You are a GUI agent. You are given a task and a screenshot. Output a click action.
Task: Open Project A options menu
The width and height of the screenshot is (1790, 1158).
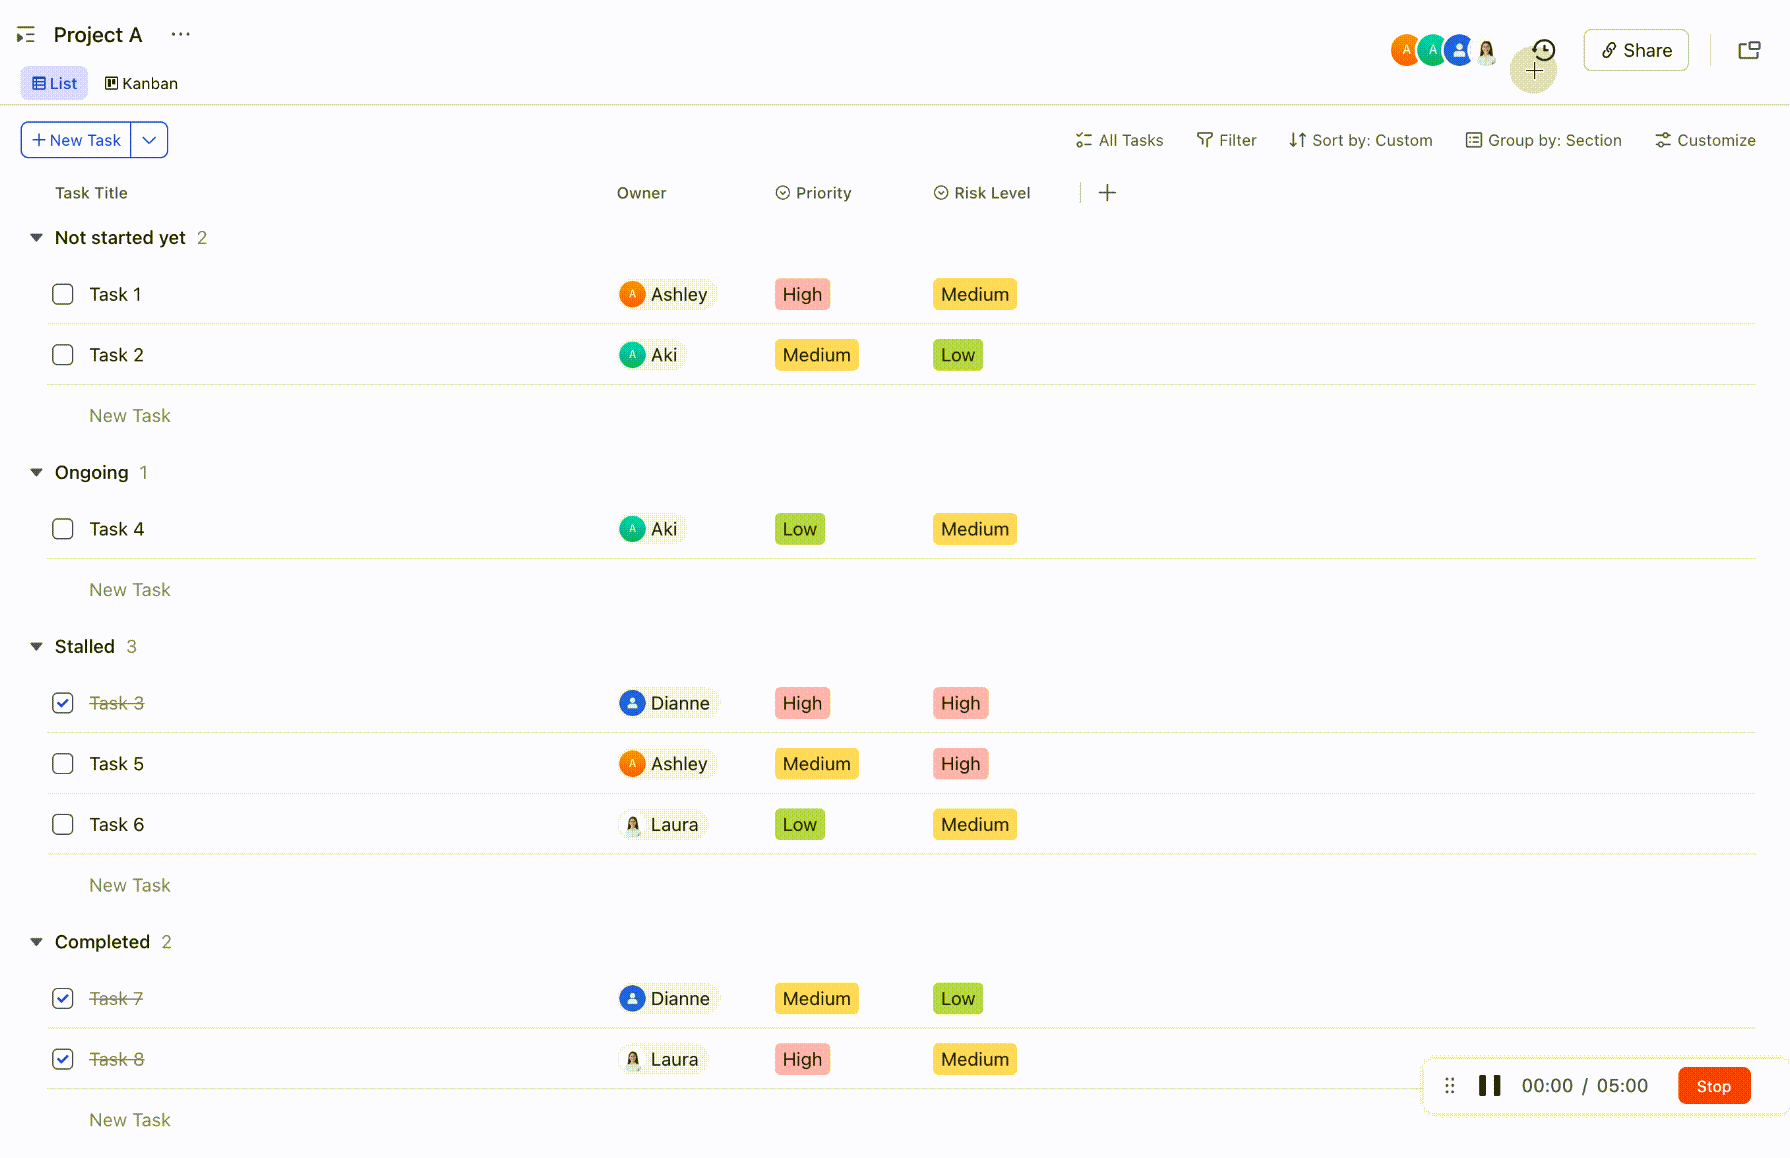(180, 33)
